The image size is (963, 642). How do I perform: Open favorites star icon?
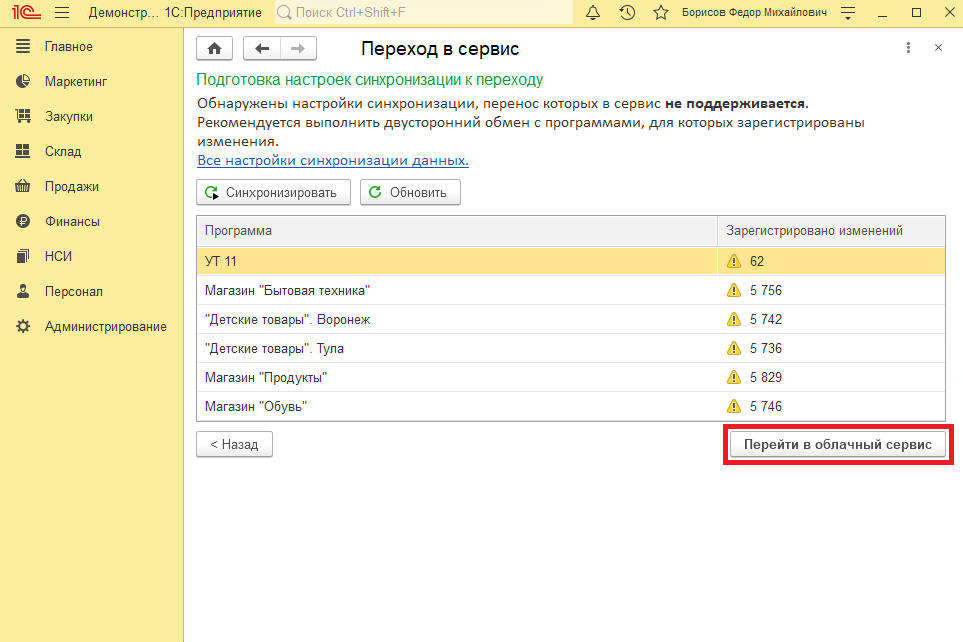(x=661, y=12)
